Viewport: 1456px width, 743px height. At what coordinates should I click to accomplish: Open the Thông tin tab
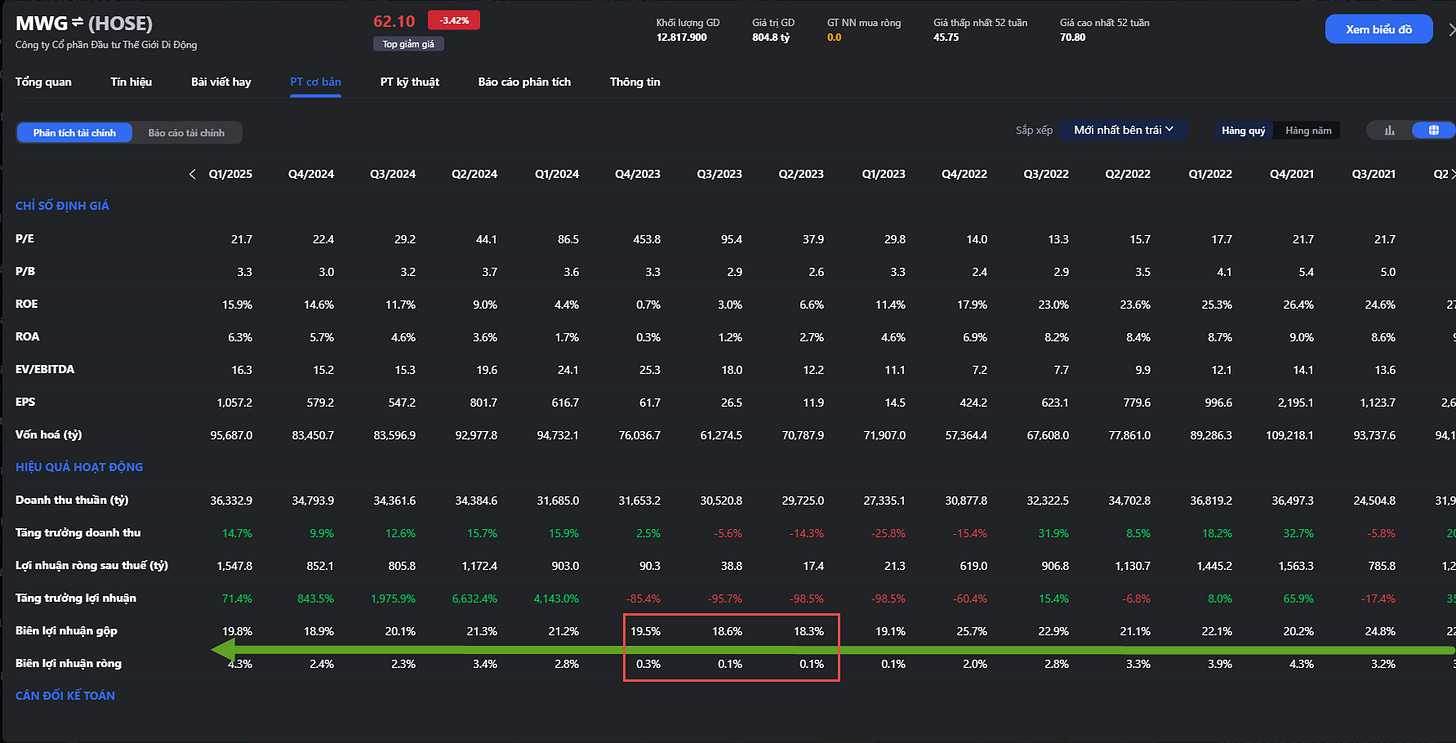coord(635,82)
